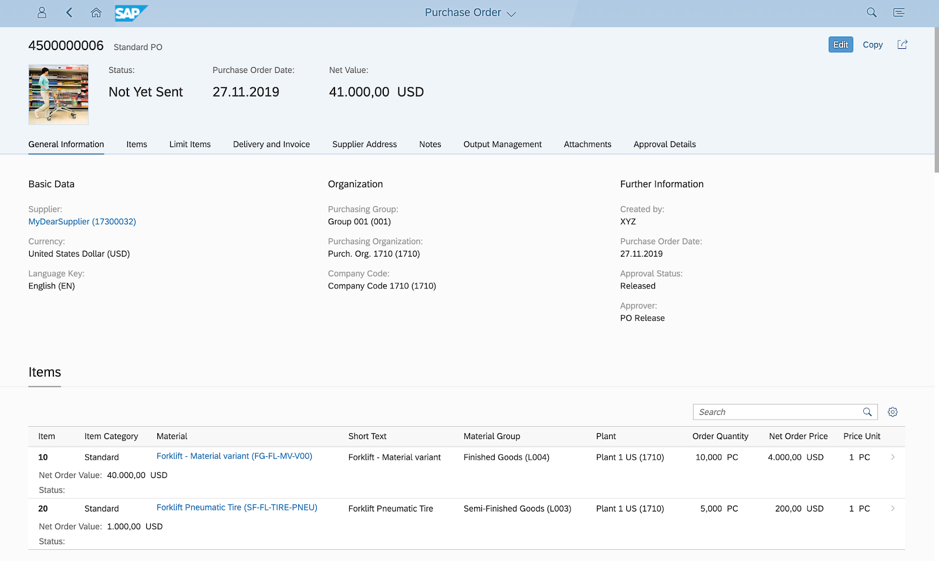Viewport: 939px width, 561px height.
Task: Click the purchase order thumbnail image
Action: click(x=58, y=95)
